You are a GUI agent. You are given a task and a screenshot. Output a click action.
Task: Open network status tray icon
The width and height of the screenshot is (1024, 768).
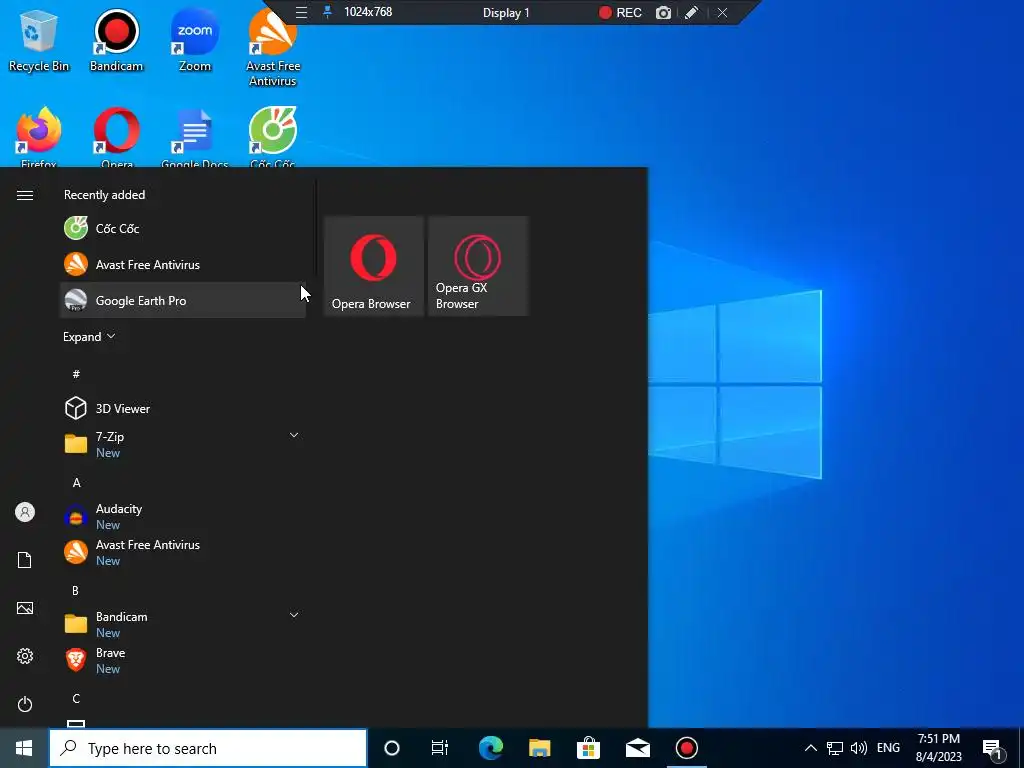click(x=835, y=748)
